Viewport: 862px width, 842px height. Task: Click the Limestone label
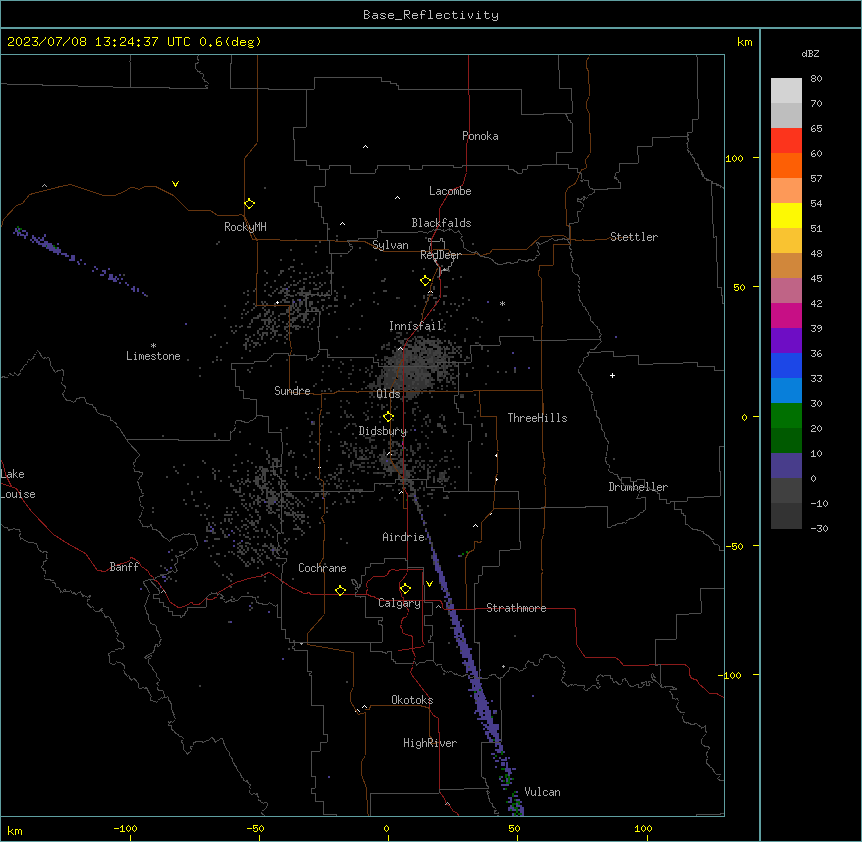click(x=153, y=356)
